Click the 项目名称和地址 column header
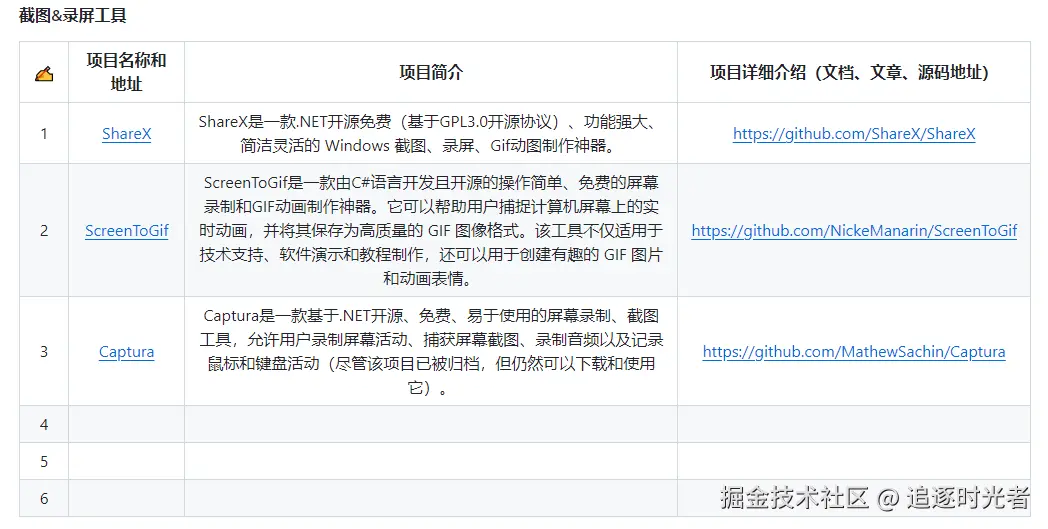 click(126, 72)
